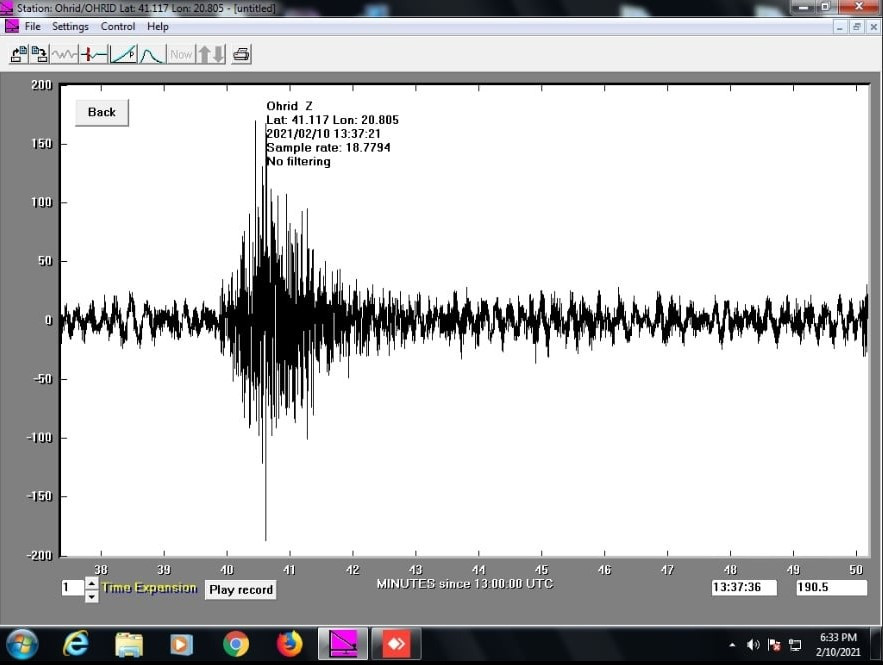Click the Back button on the plot

tap(100, 112)
